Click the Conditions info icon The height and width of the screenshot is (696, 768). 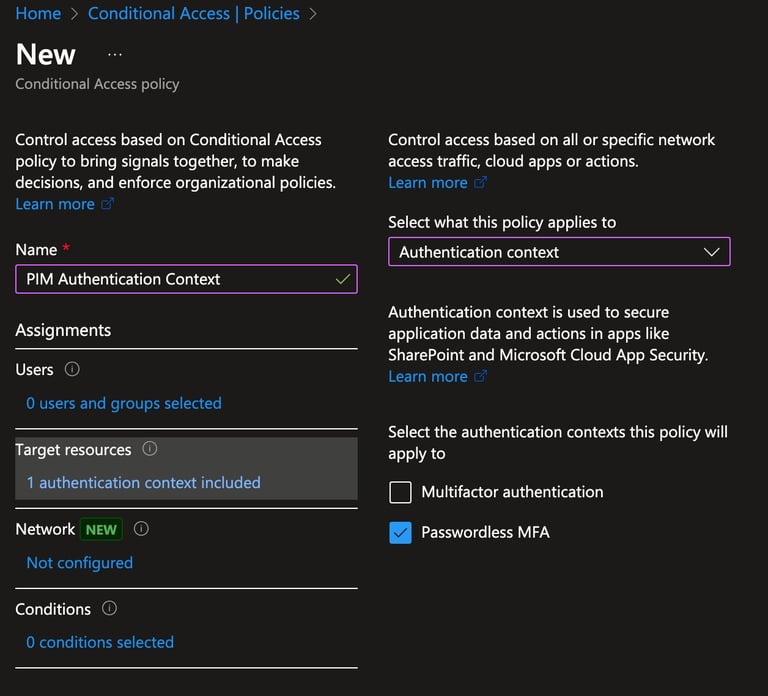[109, 608]
